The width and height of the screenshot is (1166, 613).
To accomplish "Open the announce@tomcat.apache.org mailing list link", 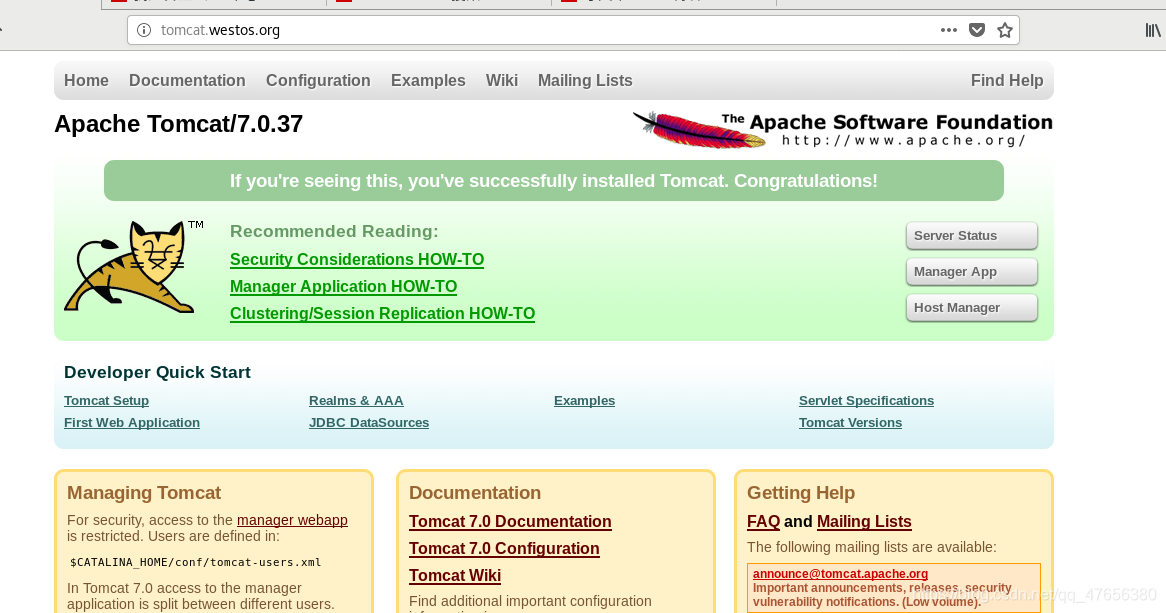I will [840, 574].
